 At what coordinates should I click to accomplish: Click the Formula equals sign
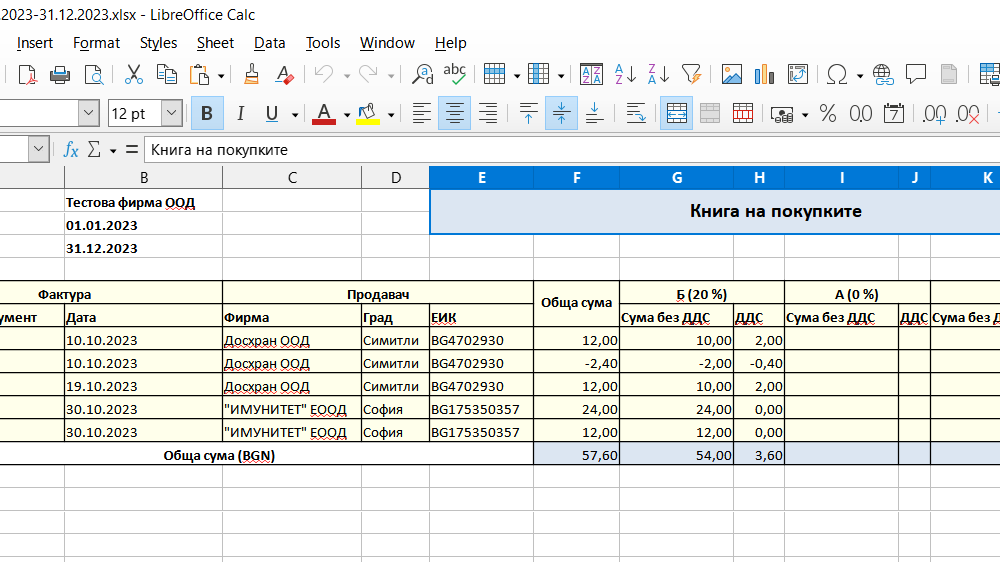click(132, 150)
